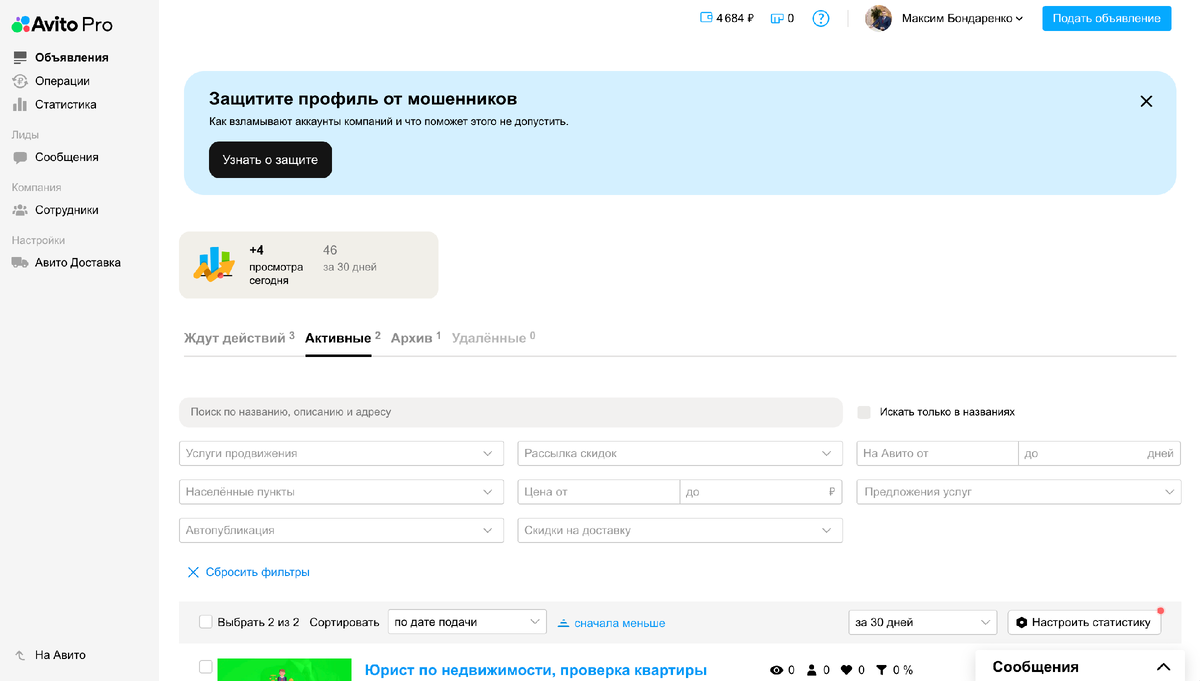Open Авито Доставка in sidebar
The image size is (1200, 681).
pos(78,262)
